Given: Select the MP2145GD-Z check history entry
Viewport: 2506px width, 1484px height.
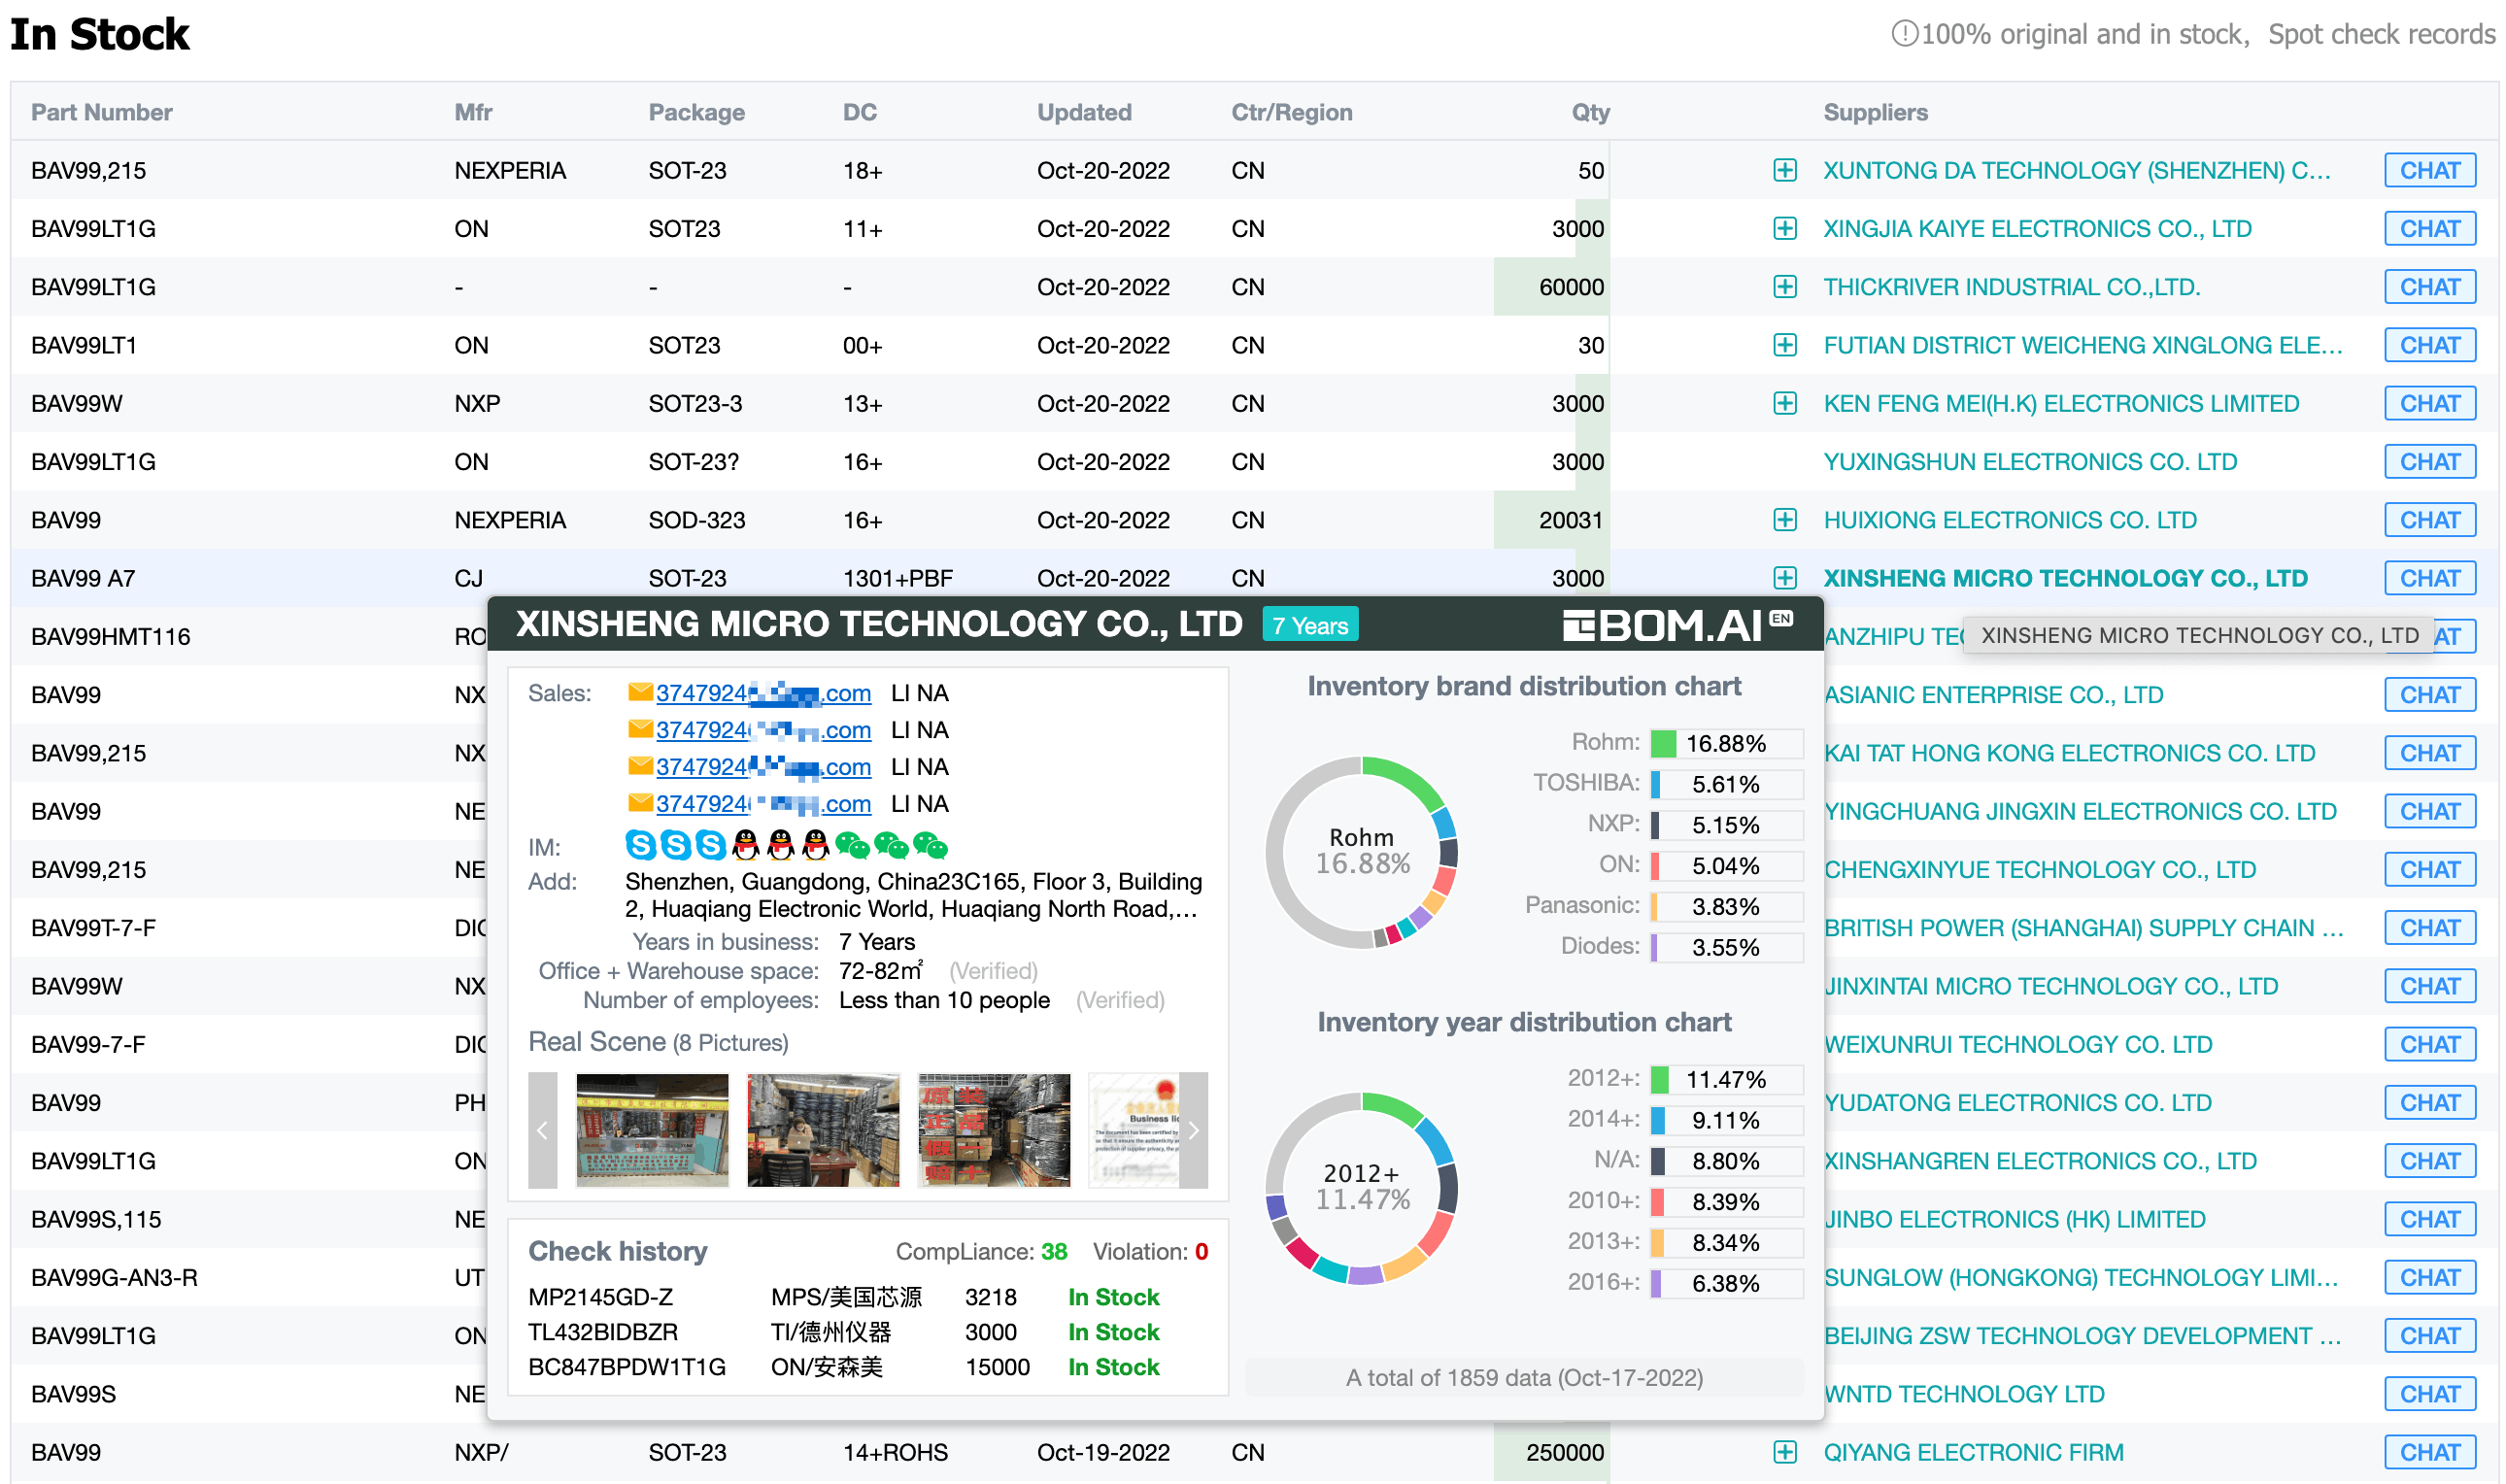Looking at the screenshot, I should 601,1297.
